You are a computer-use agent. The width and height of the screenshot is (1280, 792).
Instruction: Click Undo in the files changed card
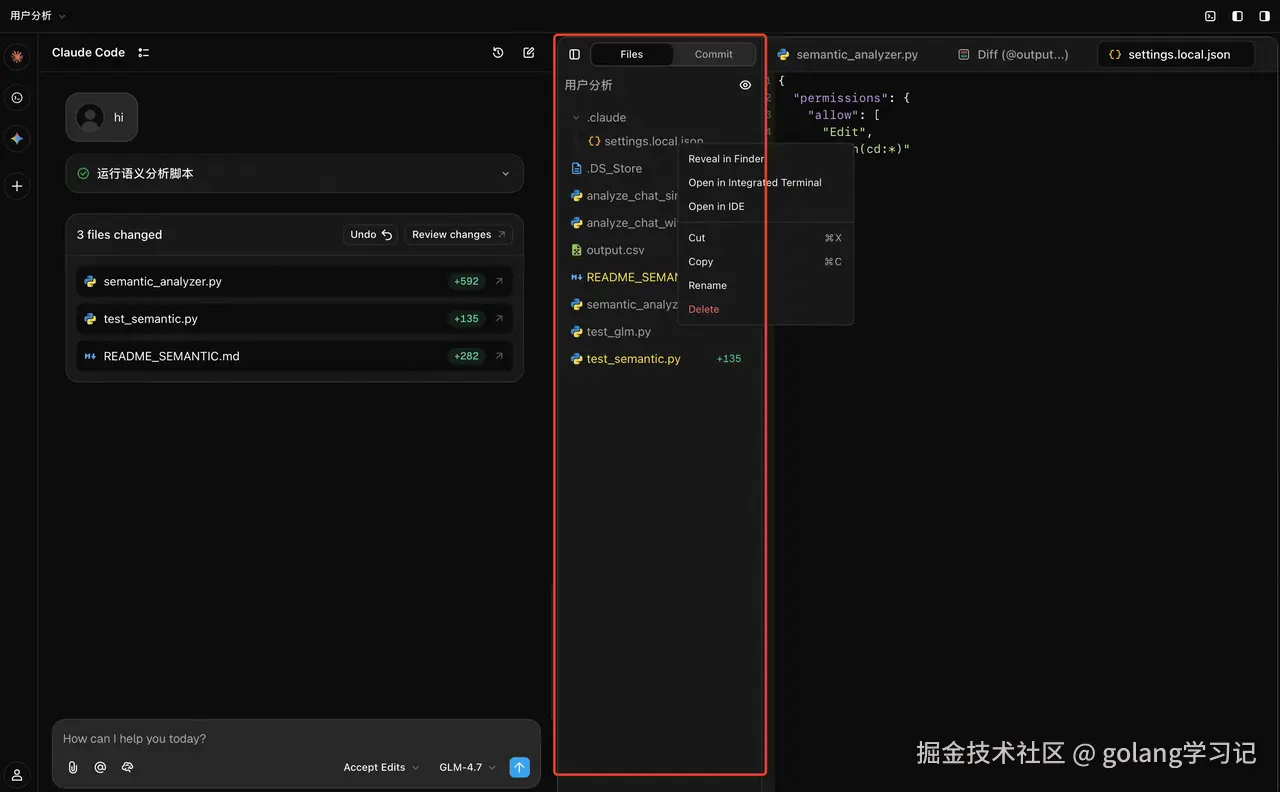click(x=370, y=234)
